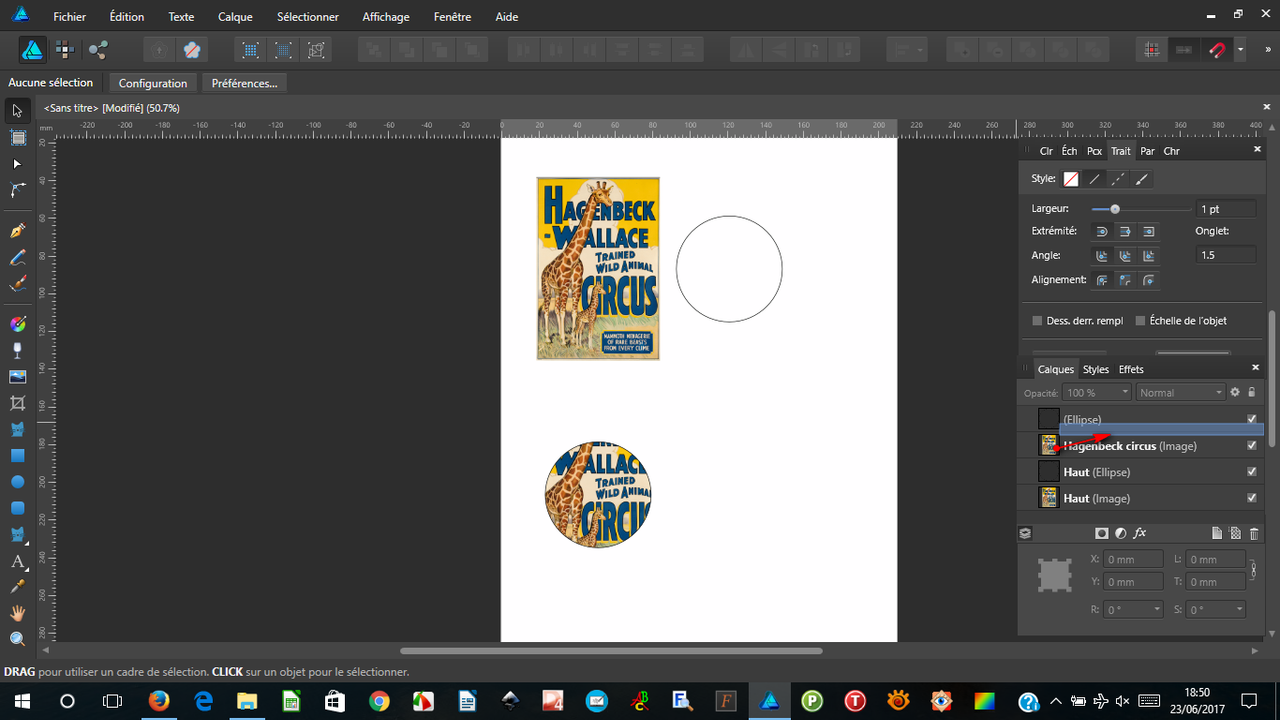Toggle visibility of Haut (Ellipse) layer

tap(1252, 472)
